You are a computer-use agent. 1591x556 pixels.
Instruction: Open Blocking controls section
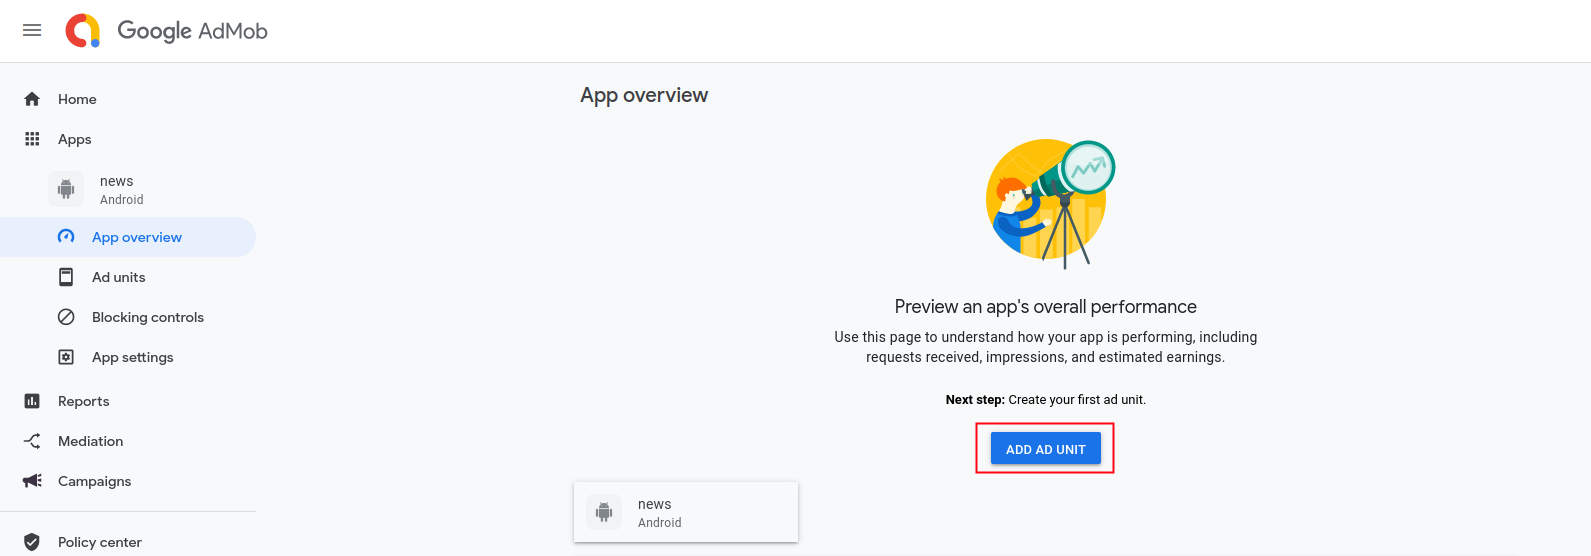coord(147,317)
